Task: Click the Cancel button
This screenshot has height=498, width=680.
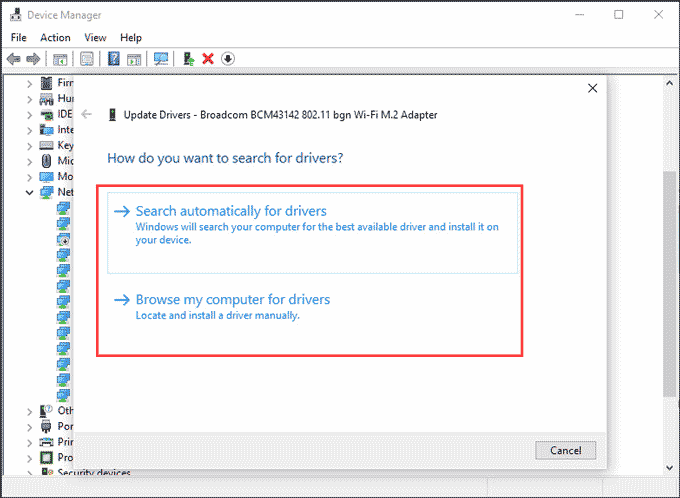Action: click(566, 450)
